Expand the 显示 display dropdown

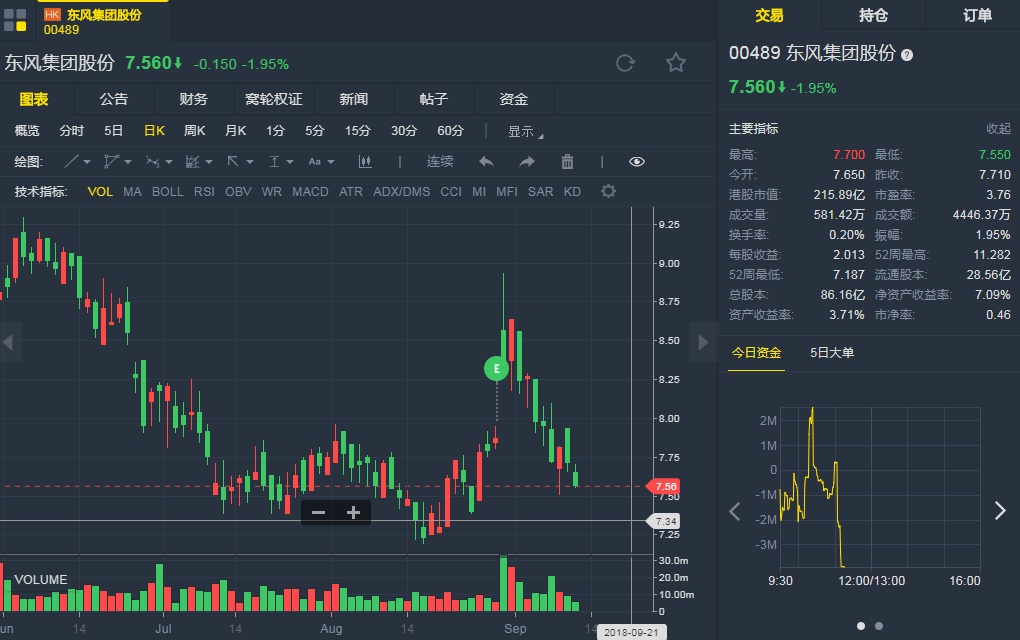[x=525, y=131]
